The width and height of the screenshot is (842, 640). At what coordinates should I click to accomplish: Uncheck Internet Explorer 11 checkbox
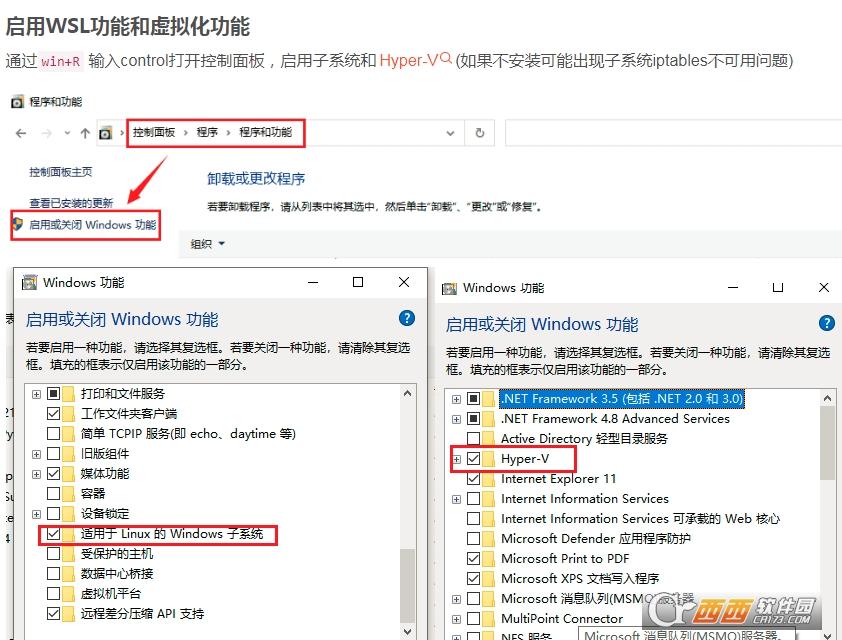pyautogui.click(x=473, y=478)
